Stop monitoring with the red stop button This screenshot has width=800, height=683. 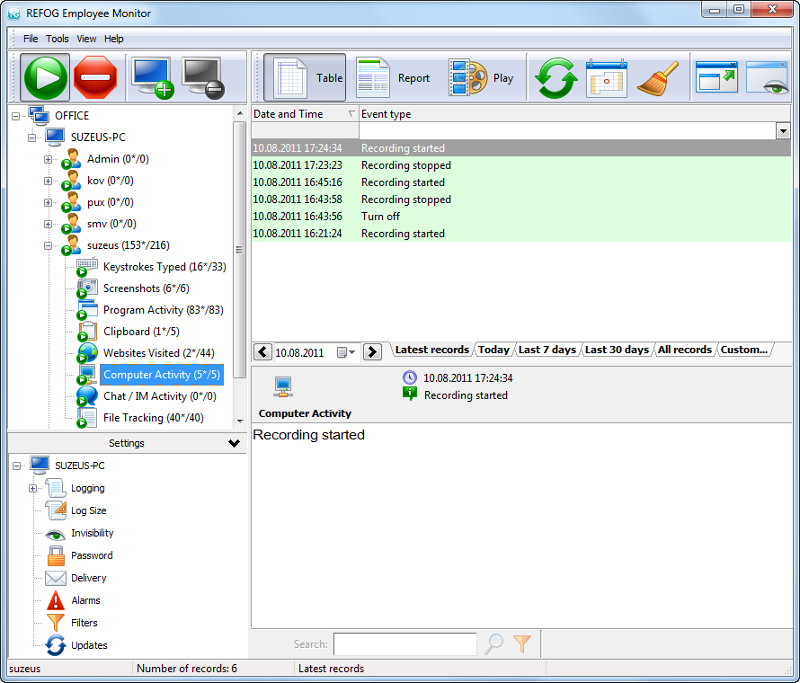[95, 78]
